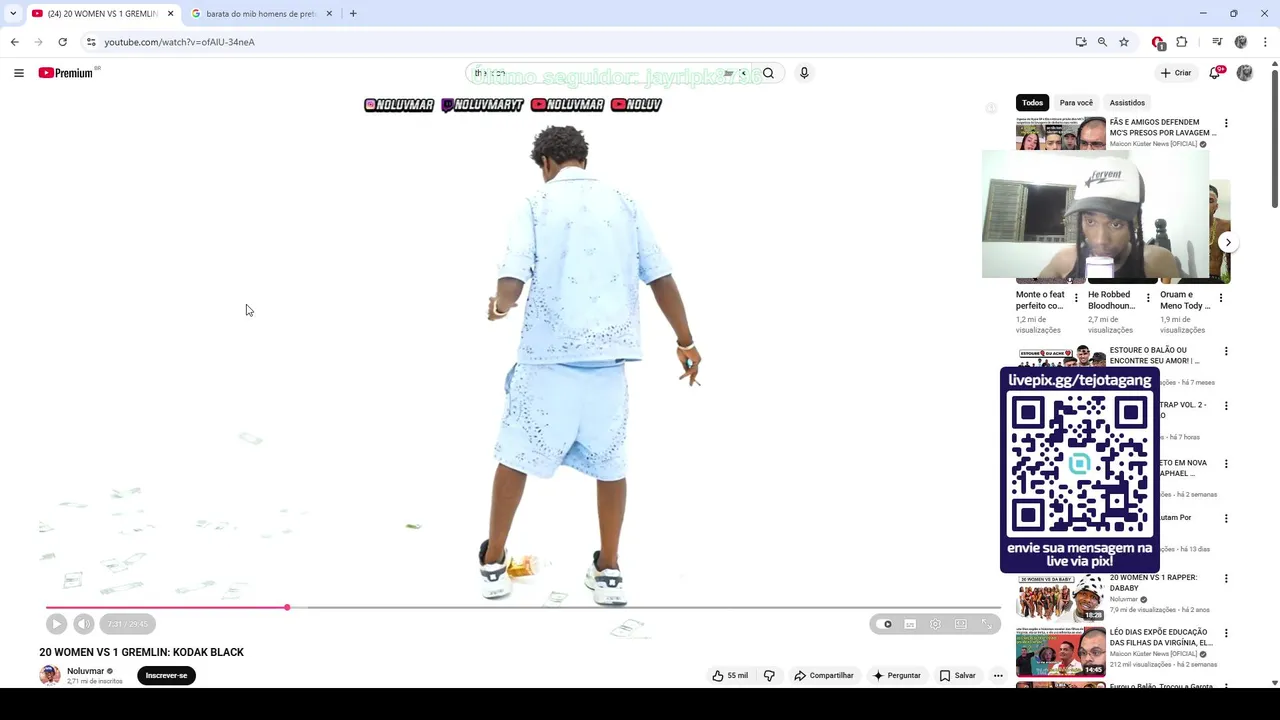The width and height of the screenshot is (1280, 720).
Task: Open LÉO DIAS EXPÕE EDUCAÇÃO video thumbnail
Action: pyautogui.click(x=1060, y=652)
